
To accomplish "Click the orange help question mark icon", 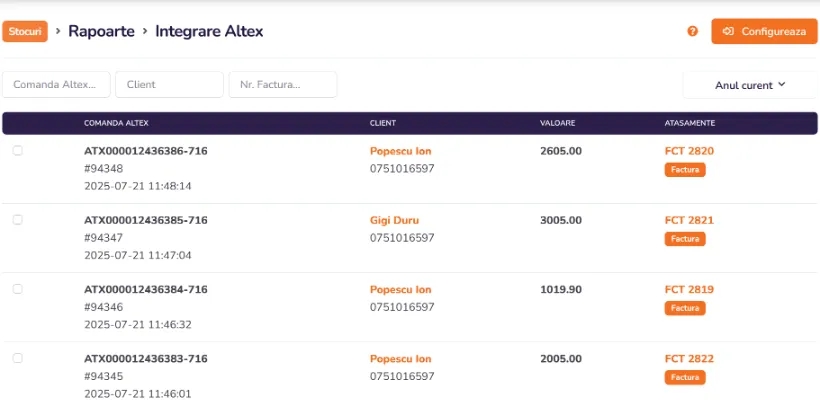I will [x=692, y=31].
